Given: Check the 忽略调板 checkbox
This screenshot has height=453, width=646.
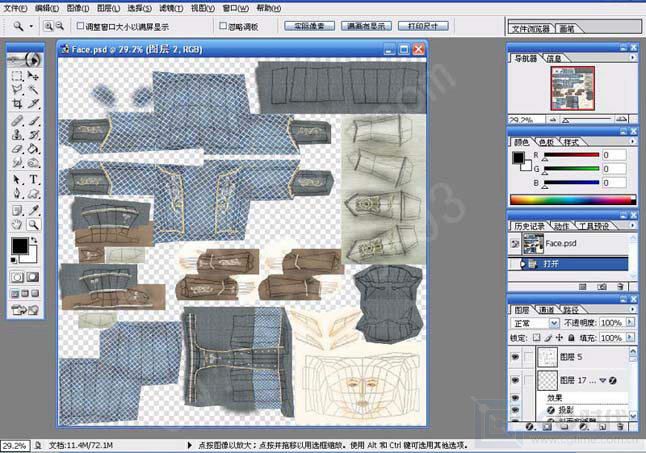Looking at the screenshot, I should tap(223, 26).
